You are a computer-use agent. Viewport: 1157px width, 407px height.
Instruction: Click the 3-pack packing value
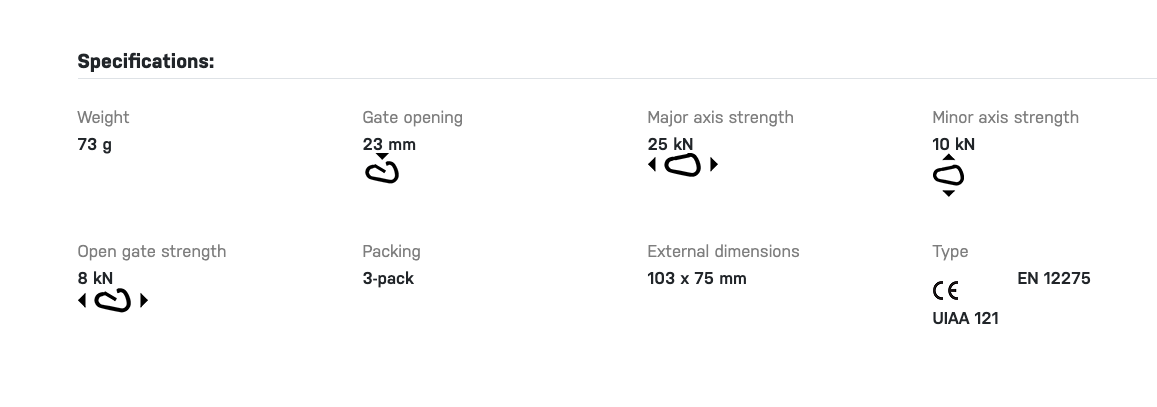tap(388, 279)
